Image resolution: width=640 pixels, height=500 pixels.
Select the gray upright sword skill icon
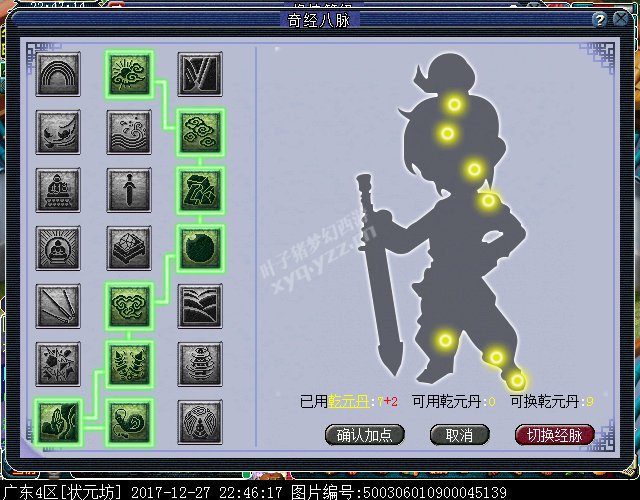pos(129,190)
